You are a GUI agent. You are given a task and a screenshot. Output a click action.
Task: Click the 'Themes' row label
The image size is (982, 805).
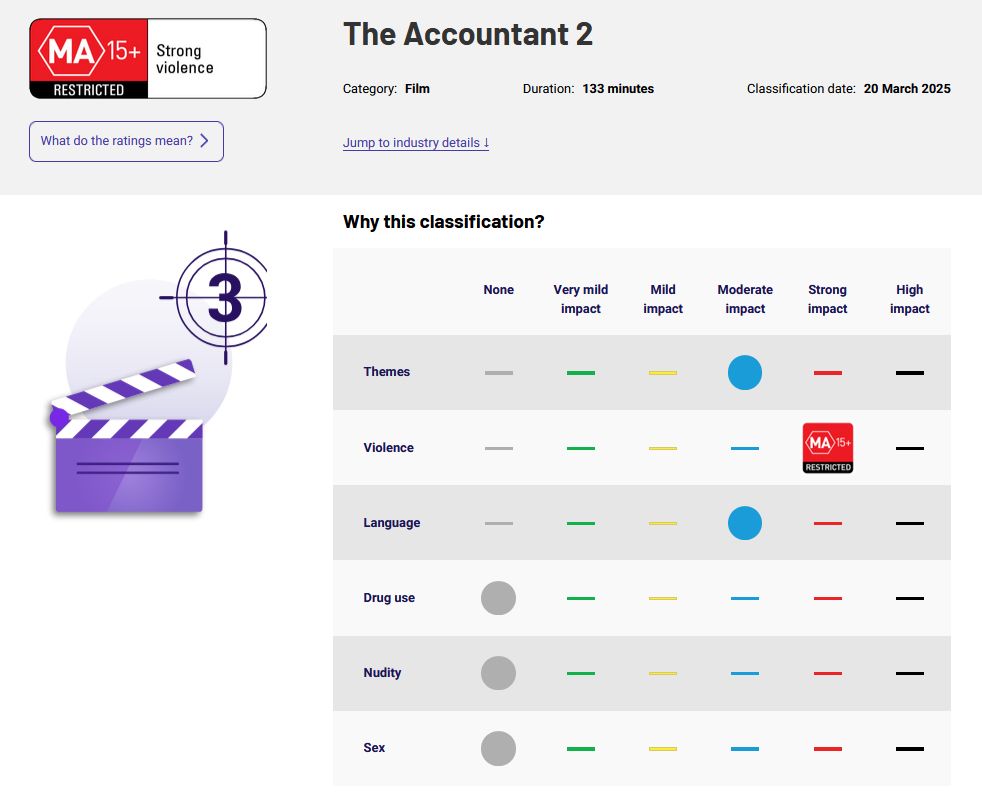pos(386,371)
